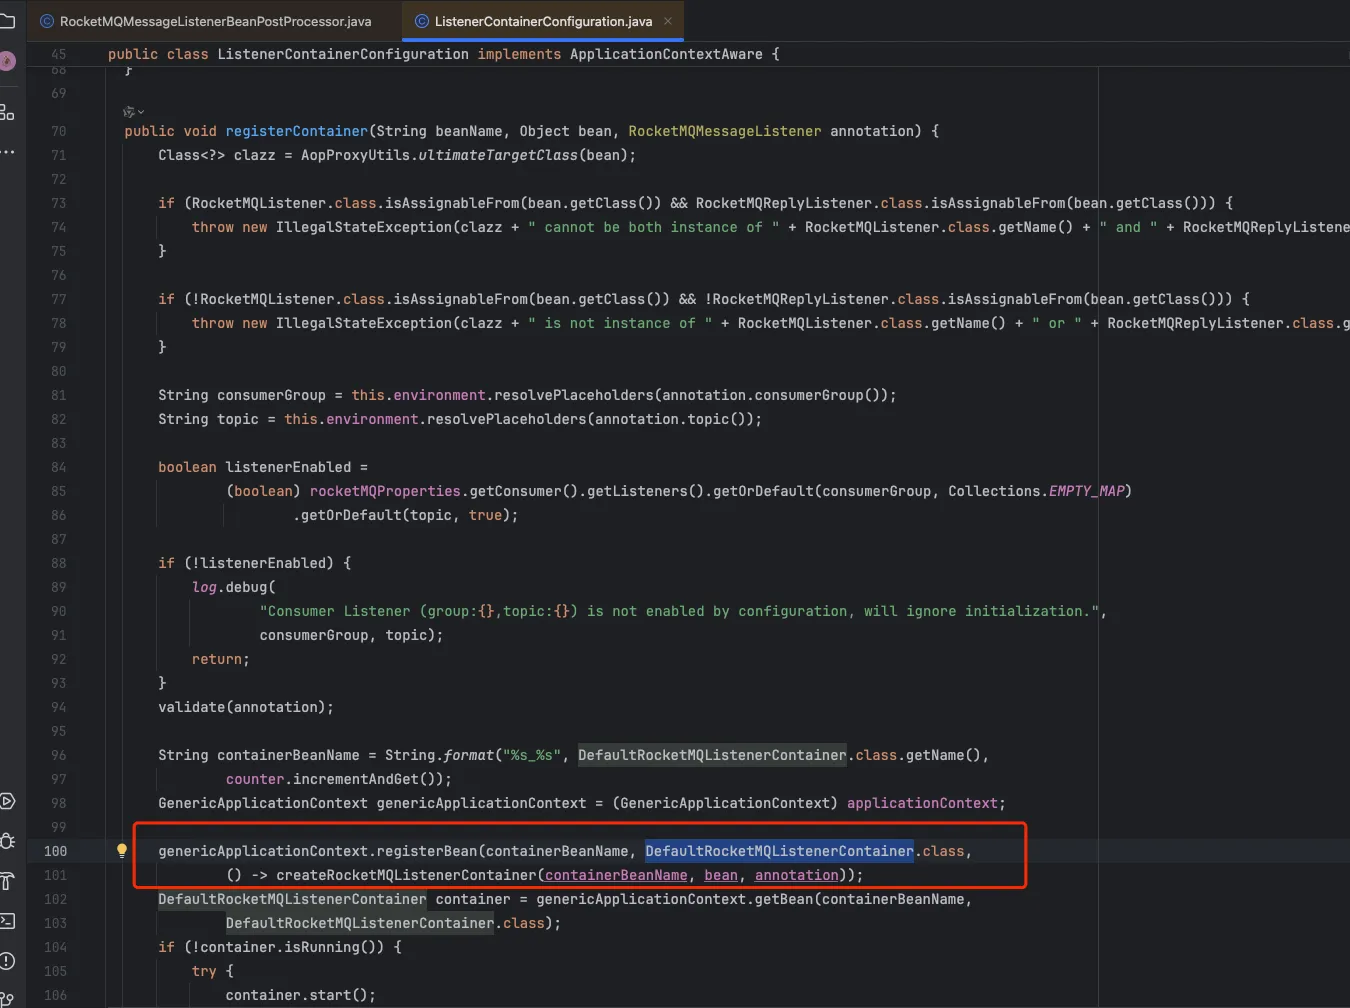The height and width of the screenshot is (1008, 1350).
Task: Click the three-dots More tool windows icon
Action: 7,152
